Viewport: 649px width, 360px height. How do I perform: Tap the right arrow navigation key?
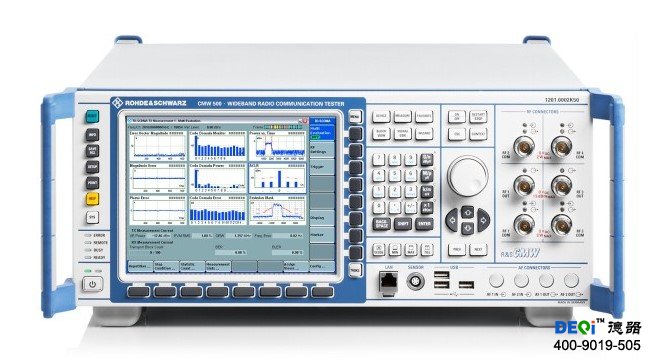483,221
